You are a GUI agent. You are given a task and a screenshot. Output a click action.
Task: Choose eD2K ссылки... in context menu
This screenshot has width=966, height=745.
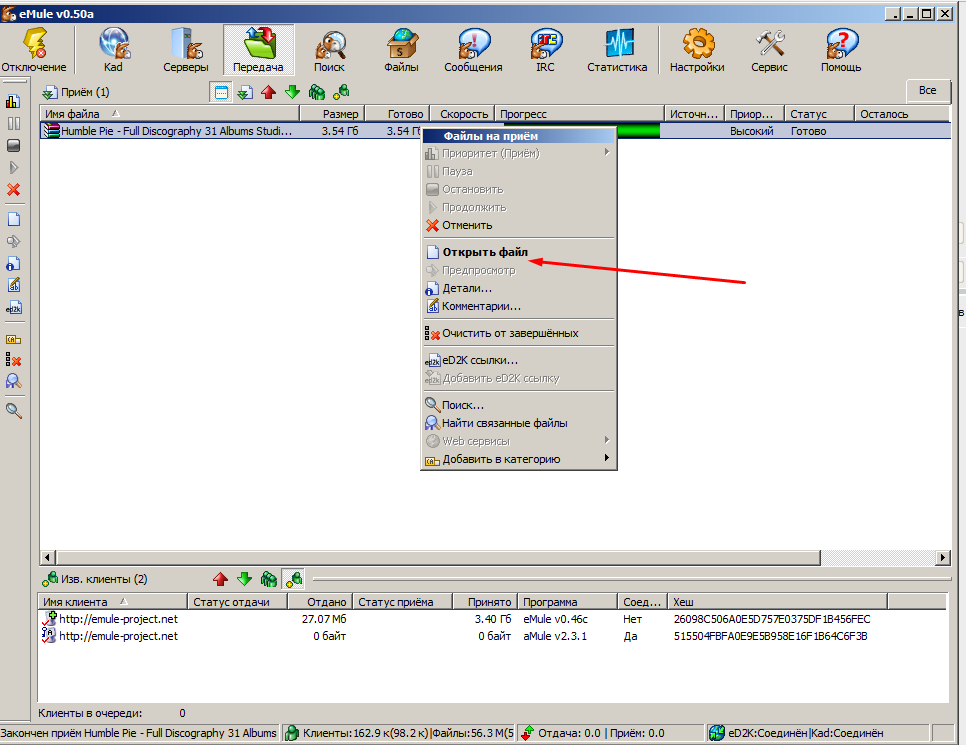519,360
